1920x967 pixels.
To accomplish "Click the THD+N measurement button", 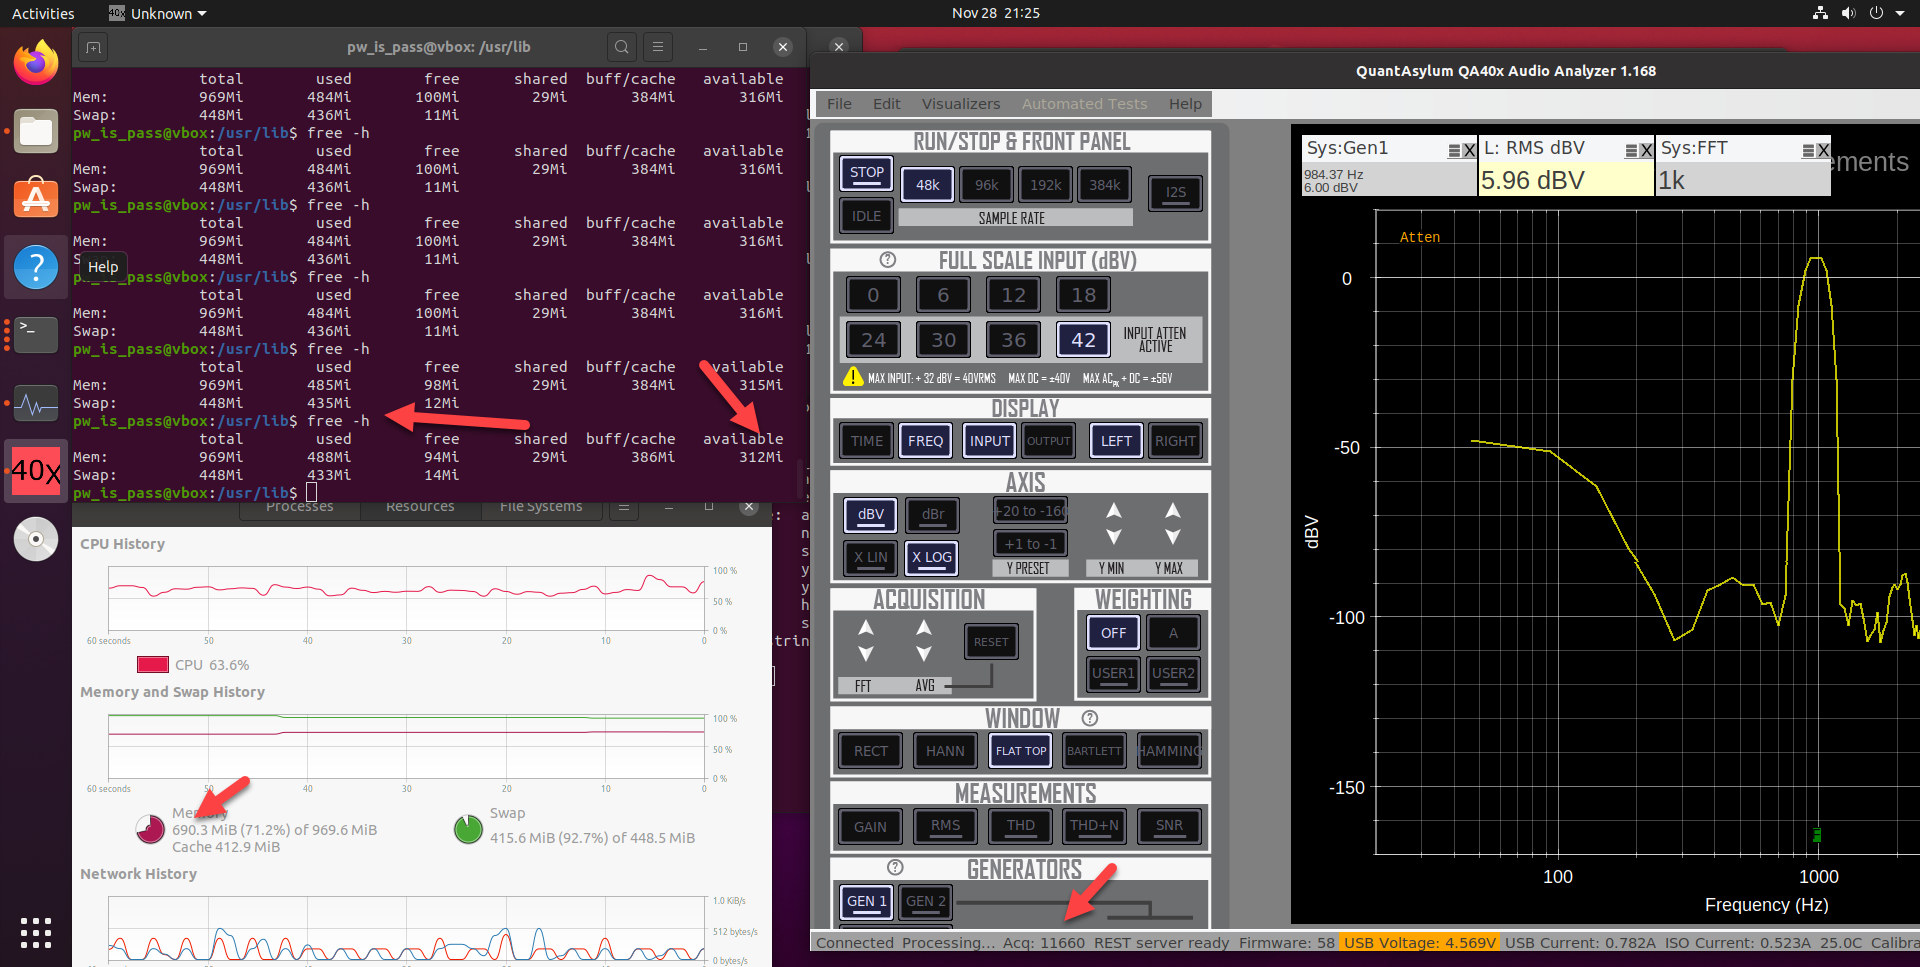I will 1094,826.
